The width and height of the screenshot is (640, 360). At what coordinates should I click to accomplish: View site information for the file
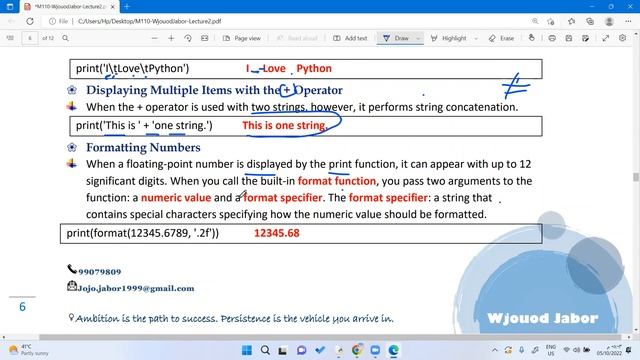(58, 21)
